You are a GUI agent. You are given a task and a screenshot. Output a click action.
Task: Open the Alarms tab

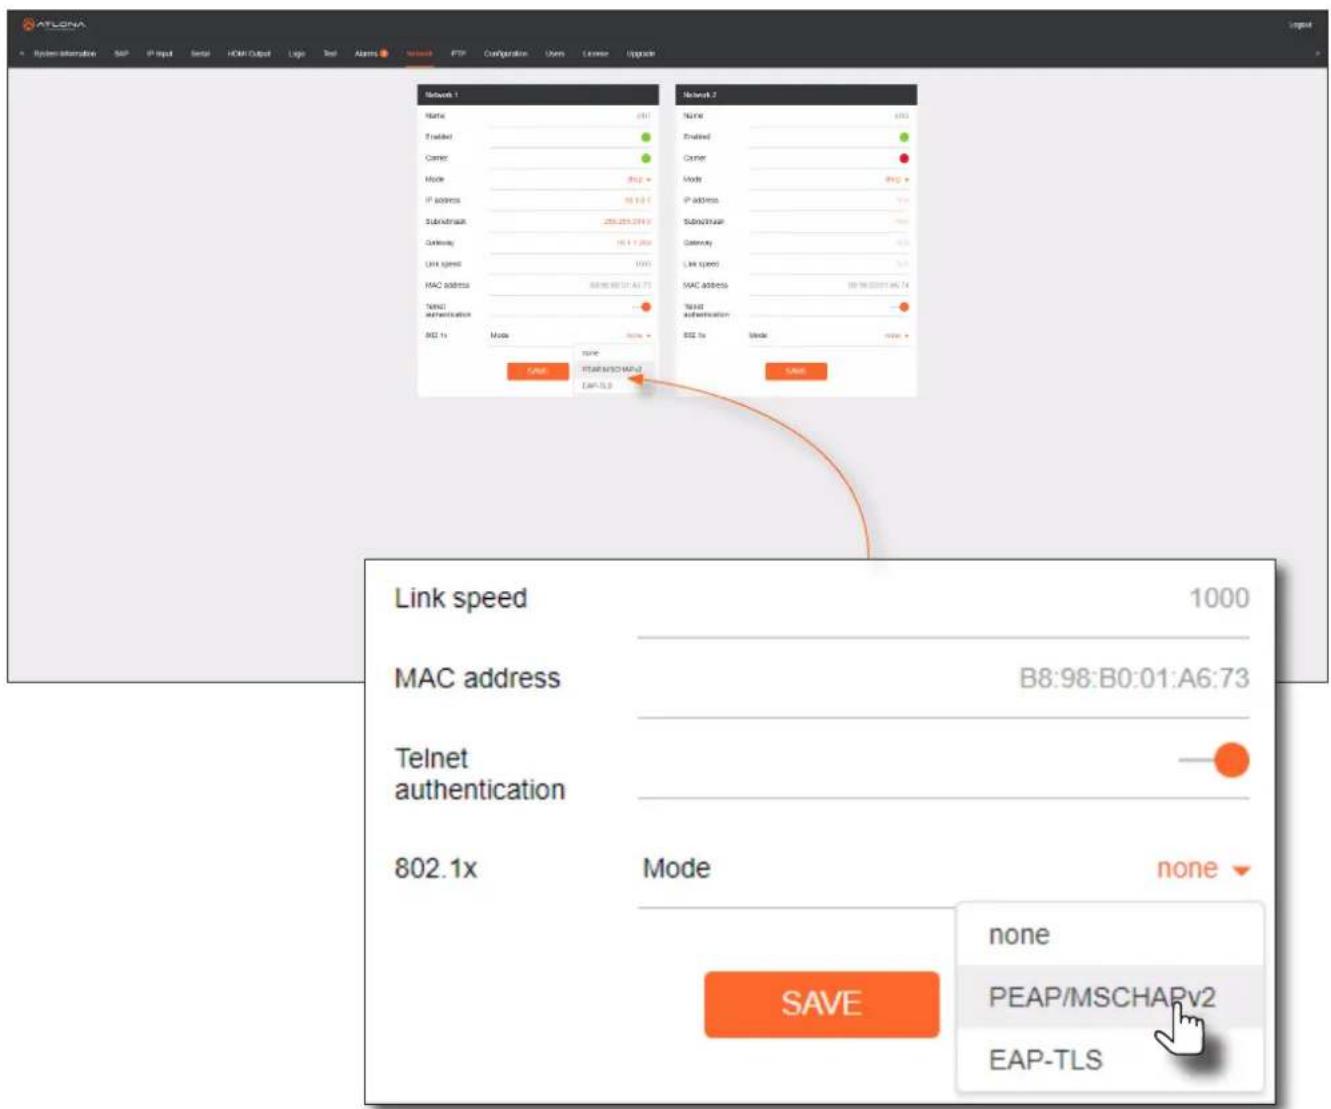(x=366, y=54)
